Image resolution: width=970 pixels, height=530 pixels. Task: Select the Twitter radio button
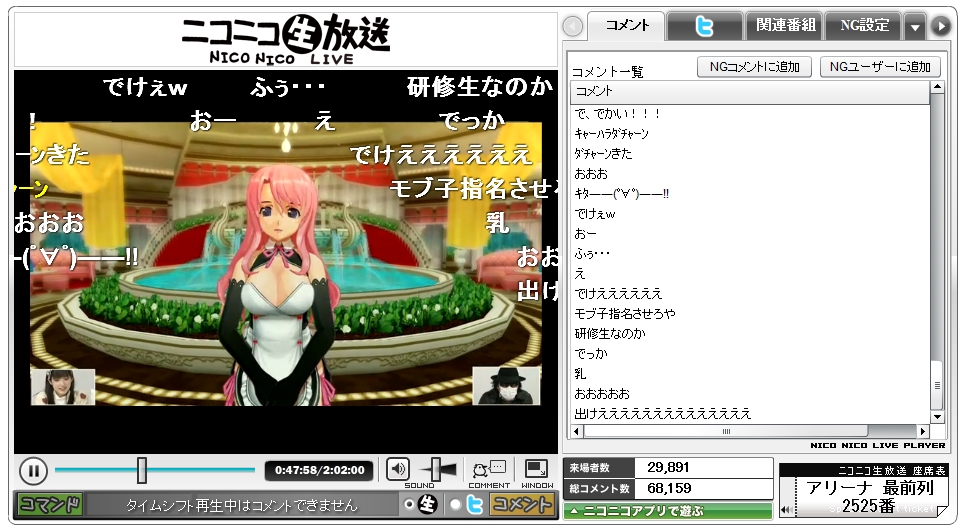click(x=455, y=505)
